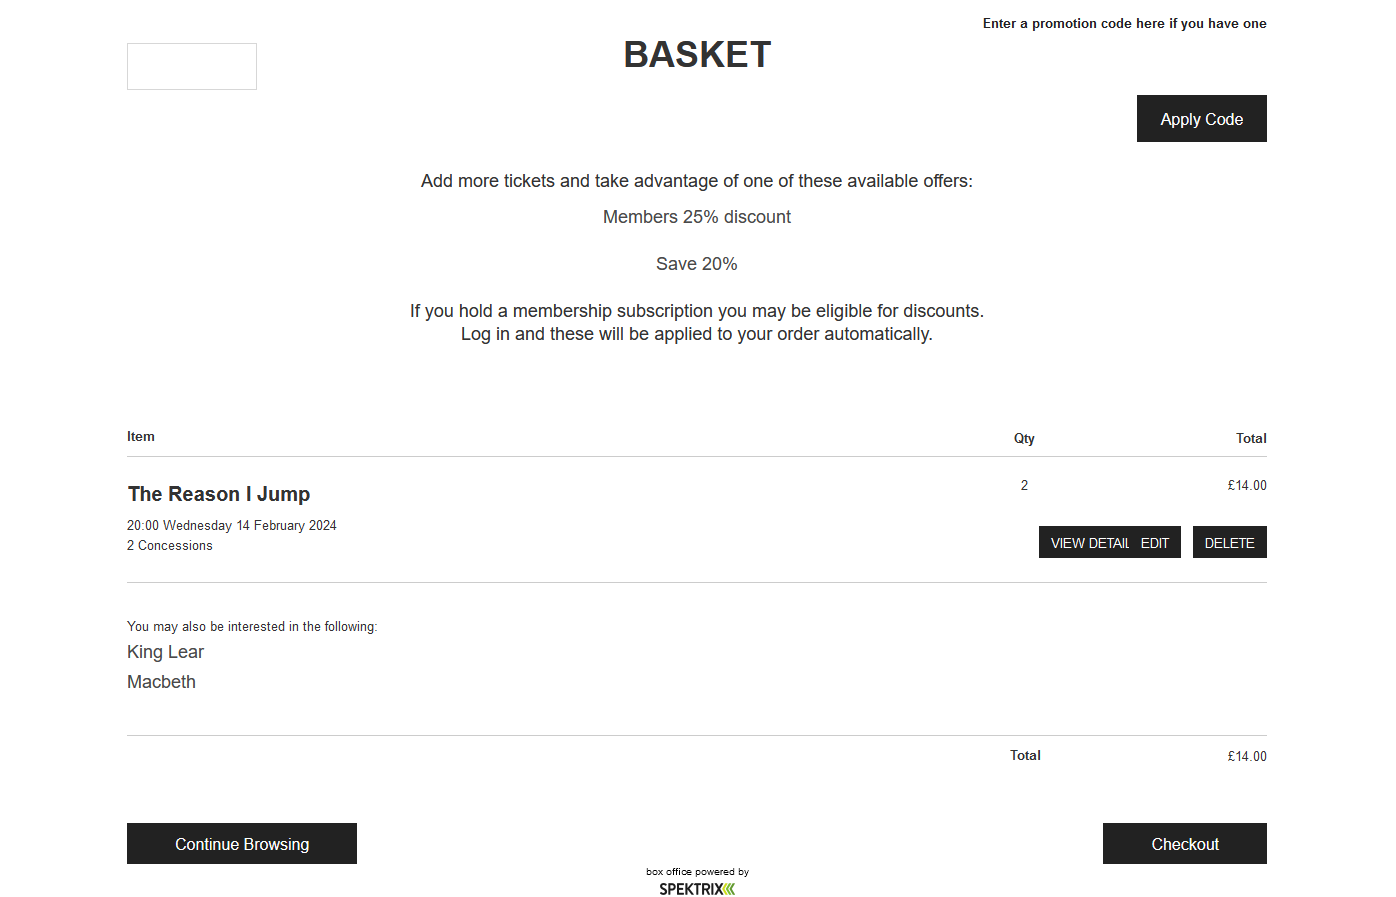Viewport: 1396px width, 897px height.
Task: Click the BASKET page heading
Action: pos(697,55)
